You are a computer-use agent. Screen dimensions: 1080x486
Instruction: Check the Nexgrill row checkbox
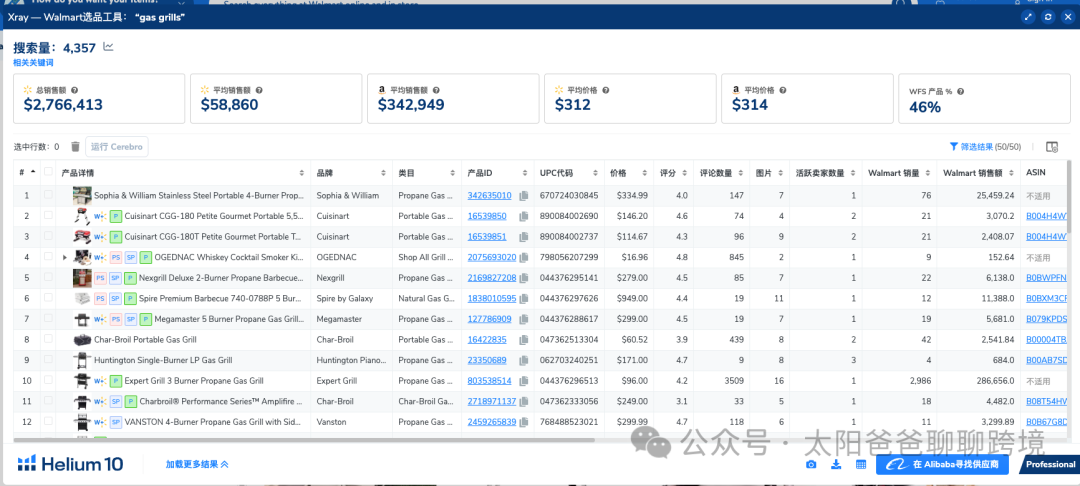[48, 277]
